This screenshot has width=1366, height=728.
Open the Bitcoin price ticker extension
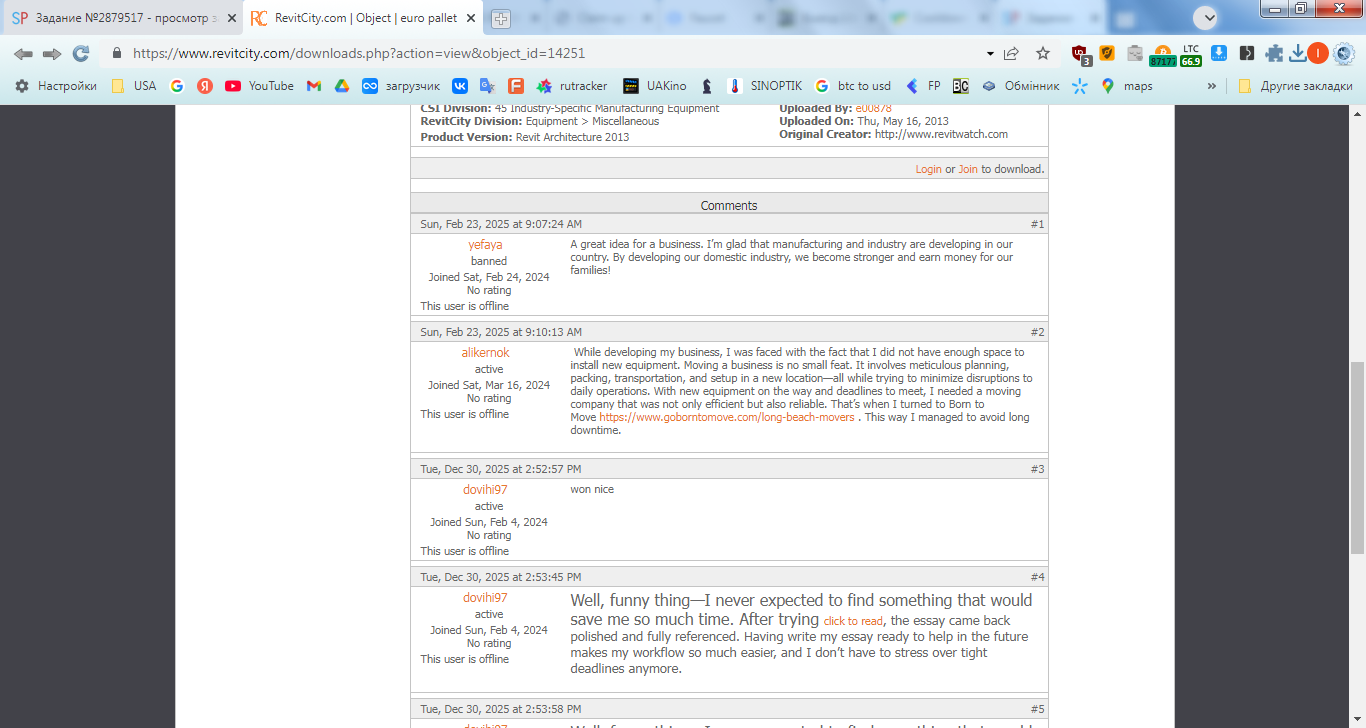pos(1163,55)
